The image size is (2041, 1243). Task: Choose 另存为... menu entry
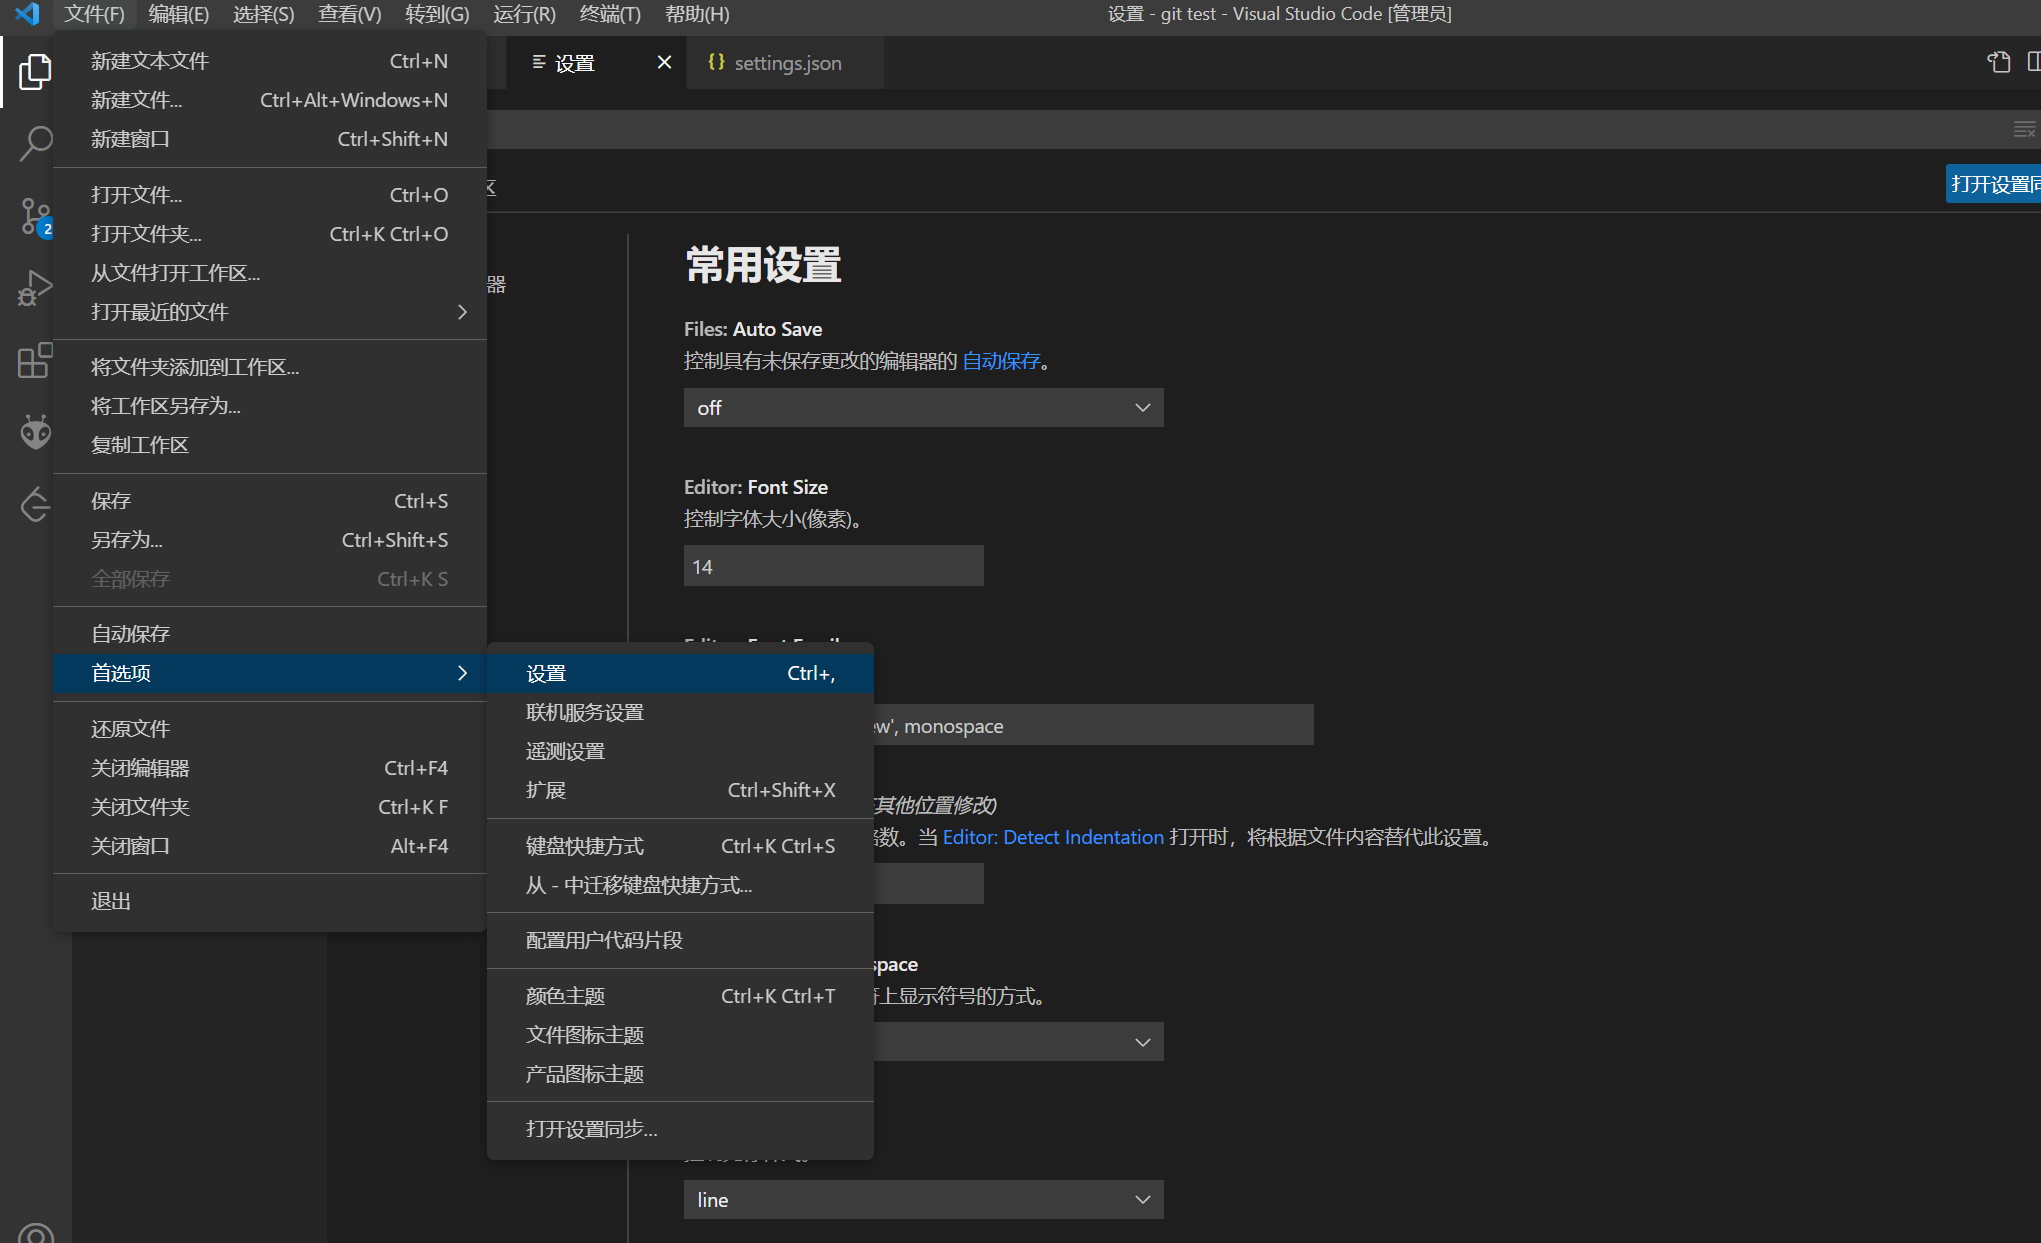click(x=270, y=540)
